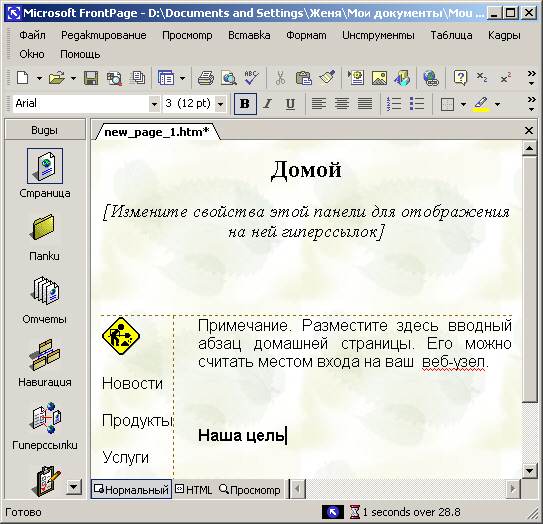Viewport: 543px width, 524px height.
Task: Click the Новости navigation link on the page
Action: [x=132, y=383]
